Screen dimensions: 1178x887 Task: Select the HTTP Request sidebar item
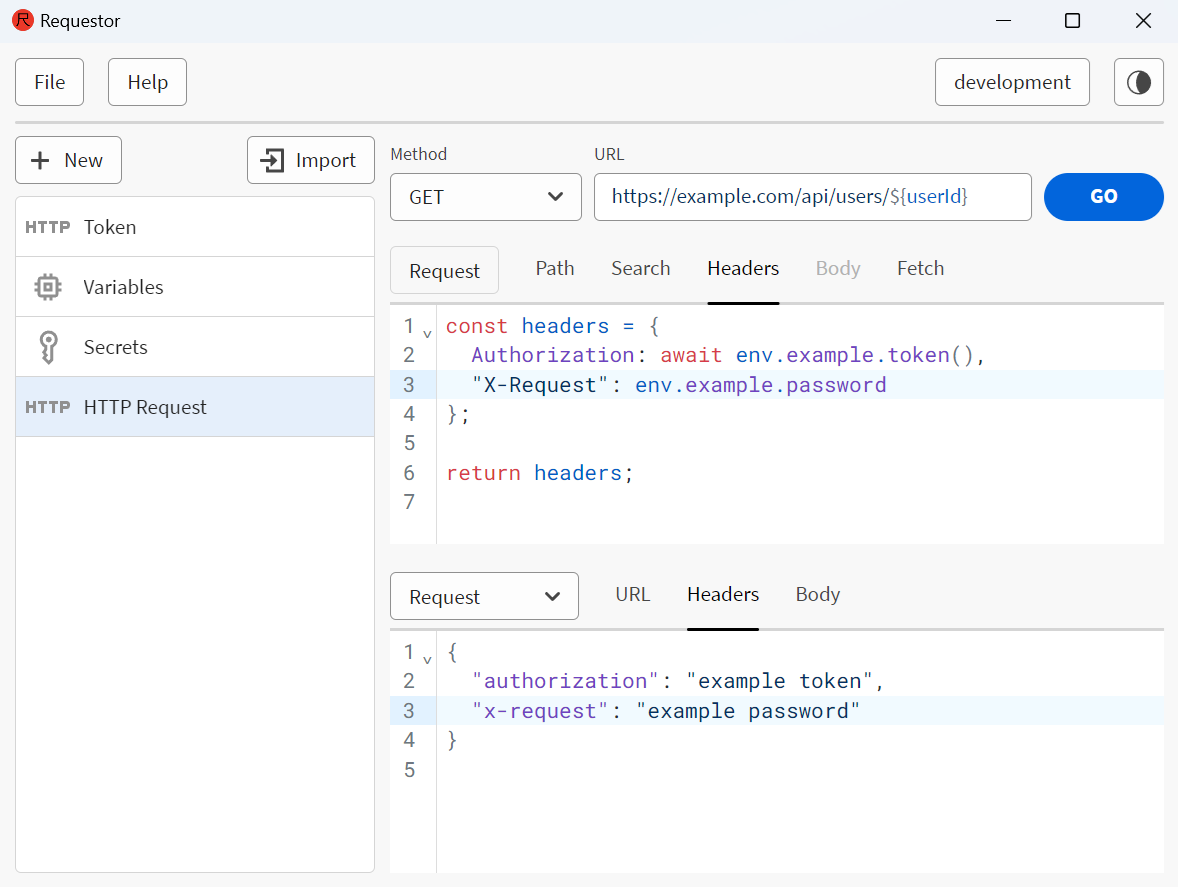[x=145, y=407]
